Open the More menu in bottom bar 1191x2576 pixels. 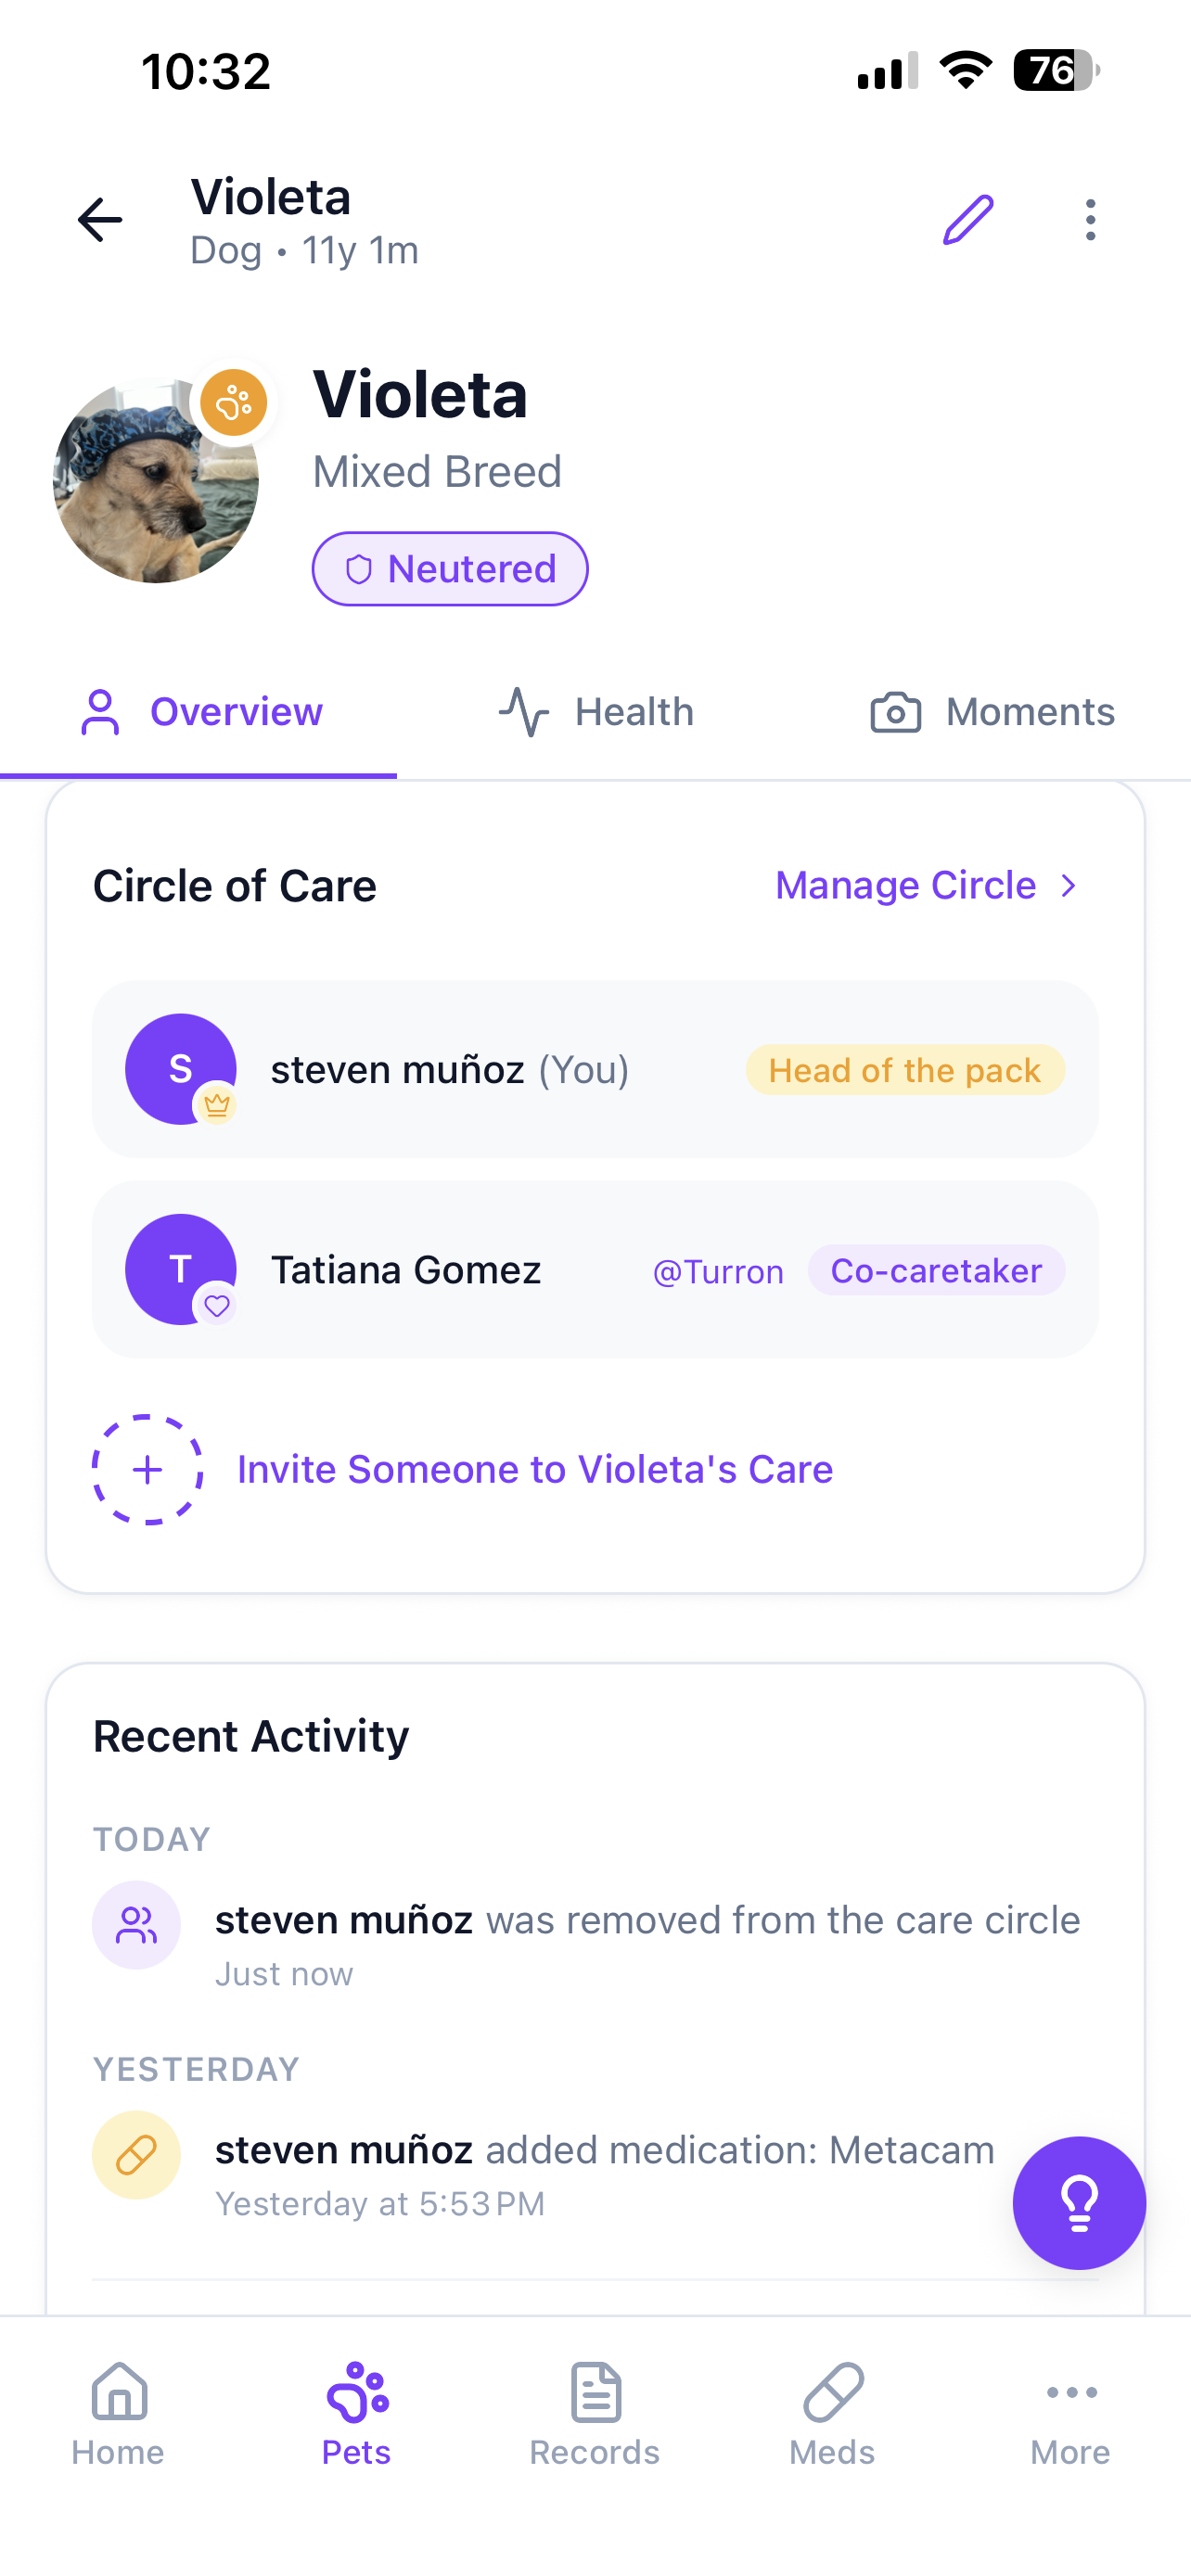tap(1070, 2412)
